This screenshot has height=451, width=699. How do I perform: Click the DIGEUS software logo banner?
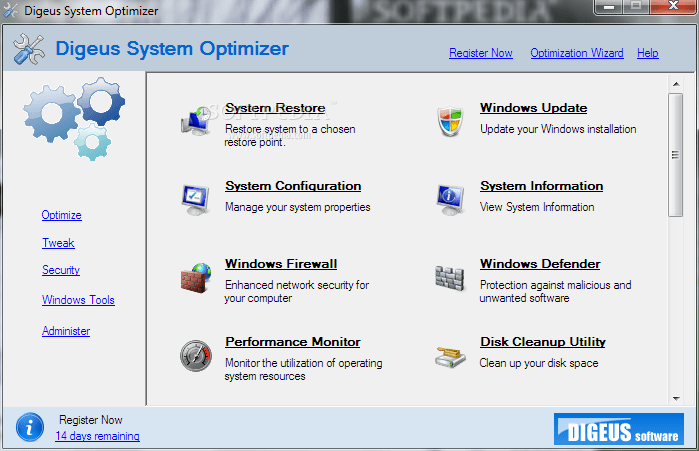click(619, 429)
